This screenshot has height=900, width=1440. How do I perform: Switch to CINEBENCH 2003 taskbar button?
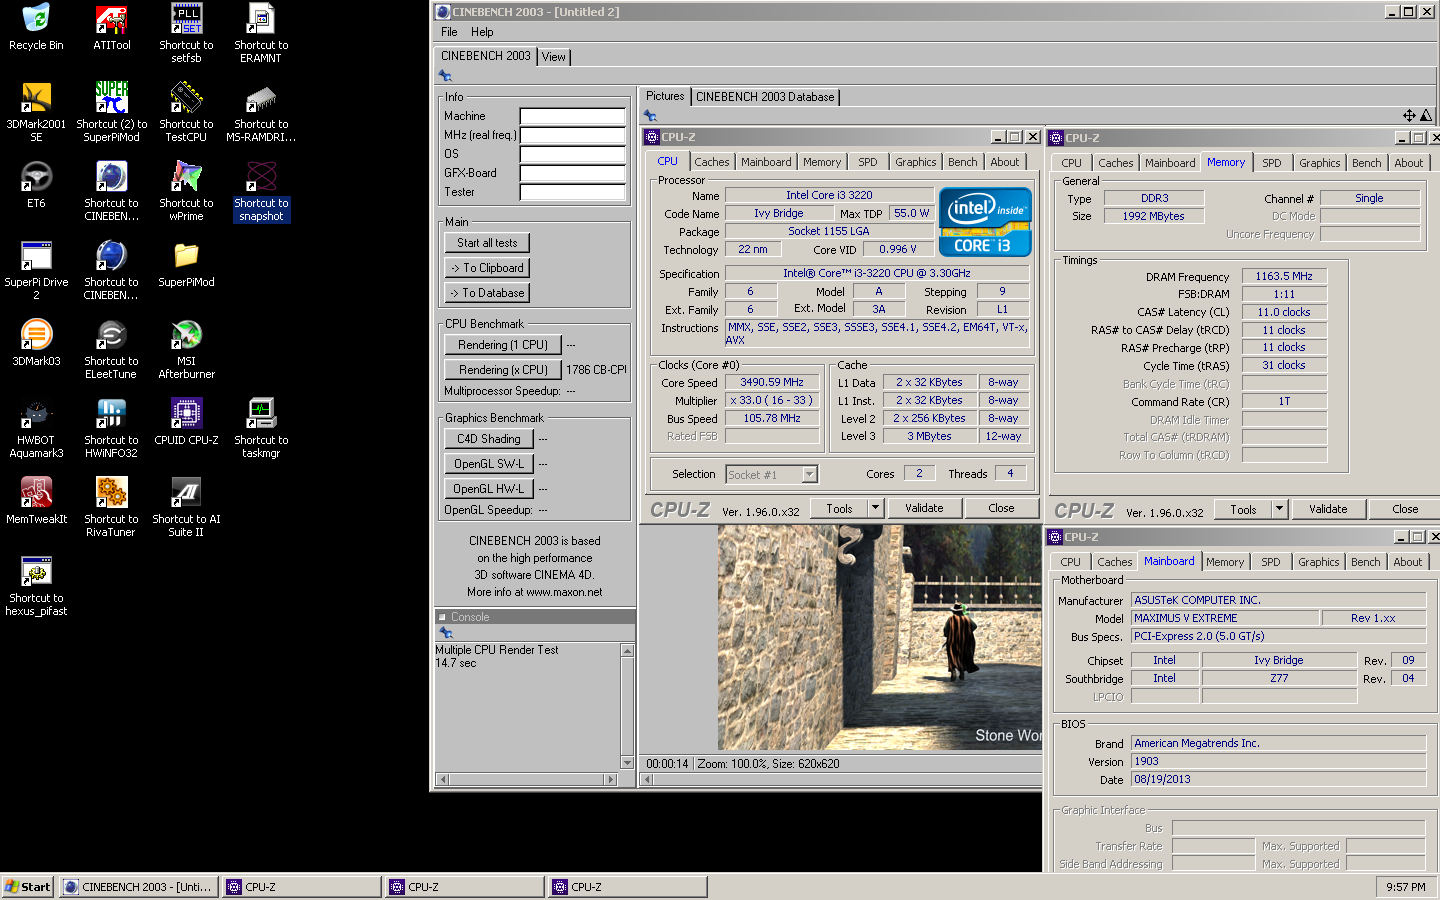tap(139, 887)
